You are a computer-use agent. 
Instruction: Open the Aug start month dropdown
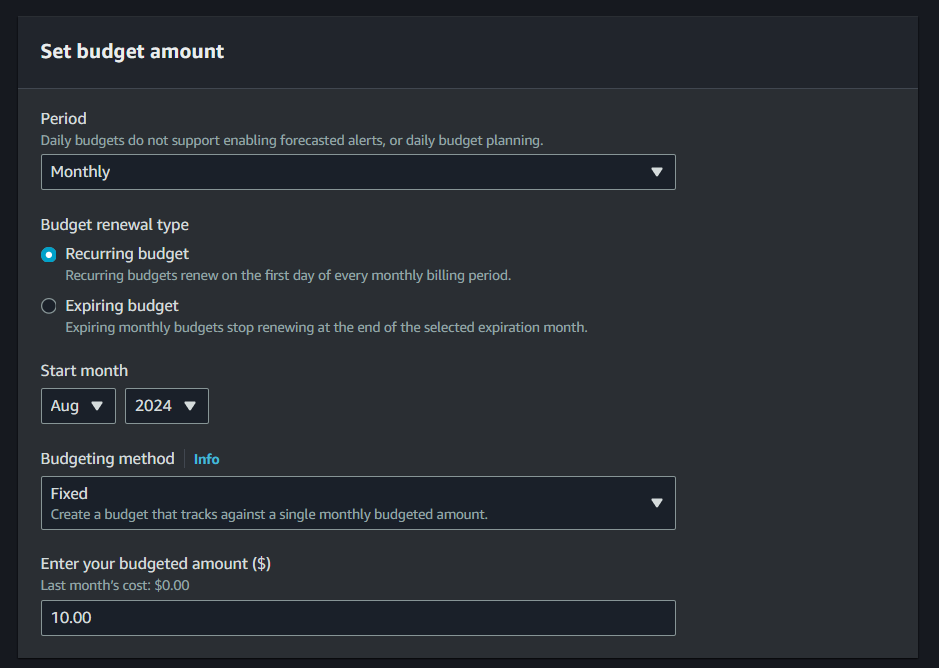pos(78,406)
